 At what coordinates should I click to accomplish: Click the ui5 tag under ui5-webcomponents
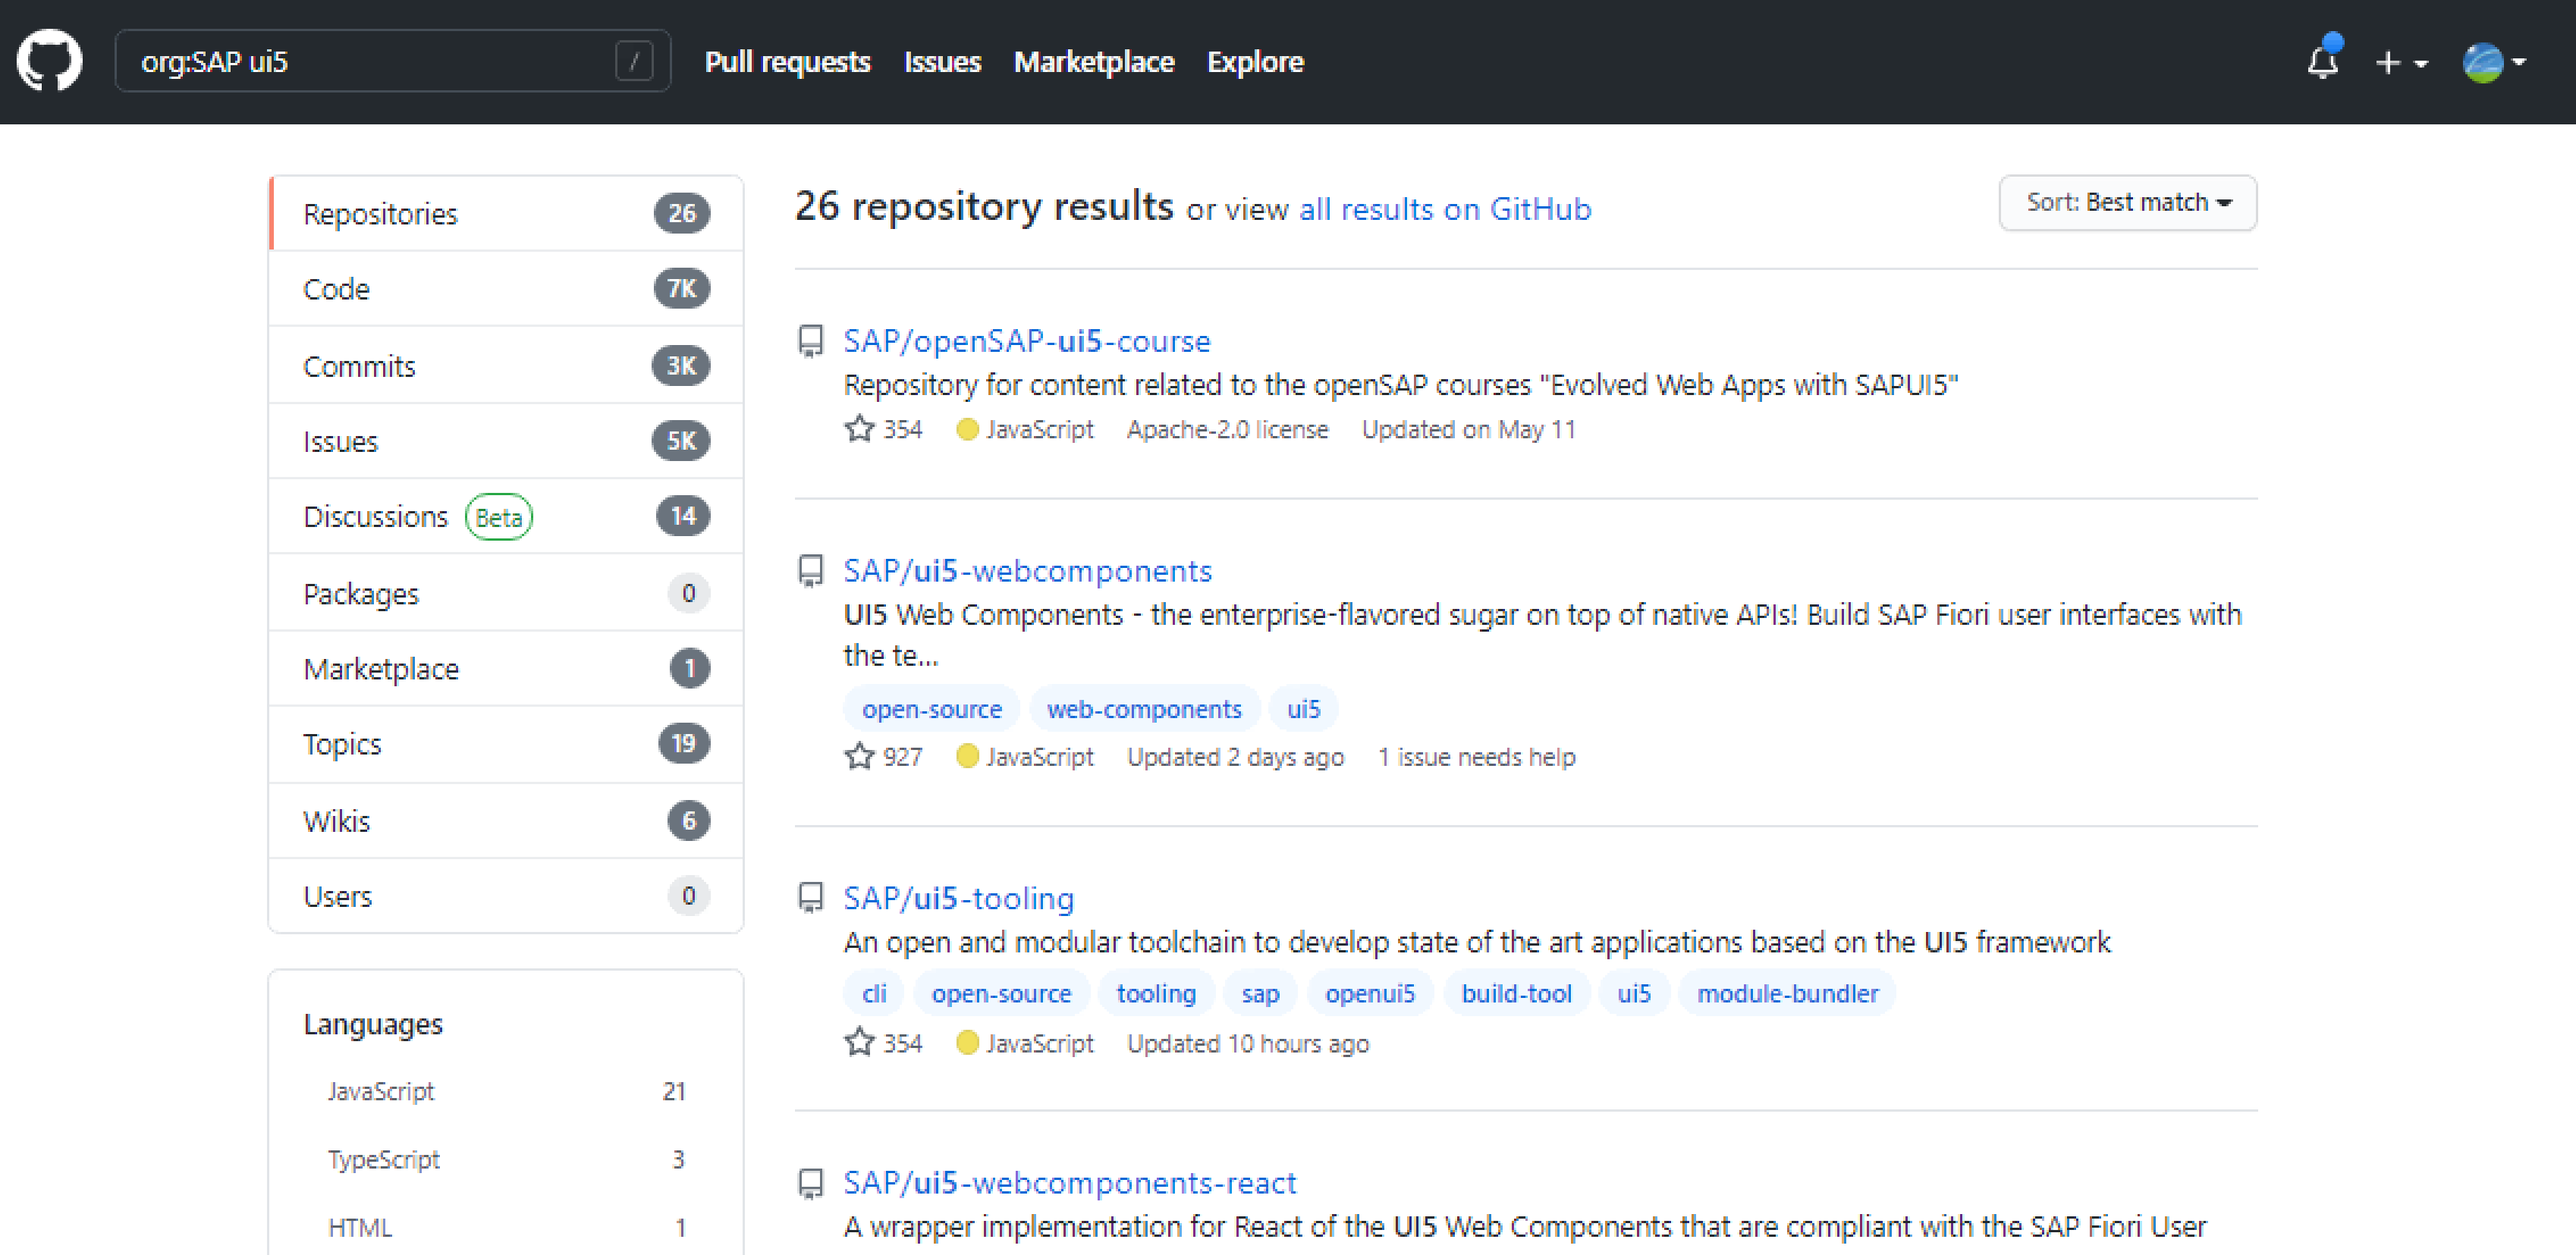1303,709
